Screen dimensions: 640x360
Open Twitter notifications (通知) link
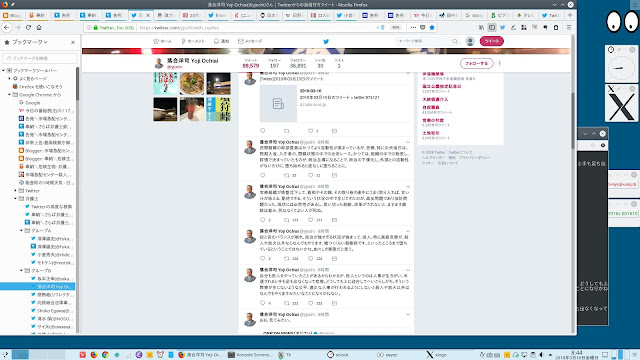coord(221,41)
